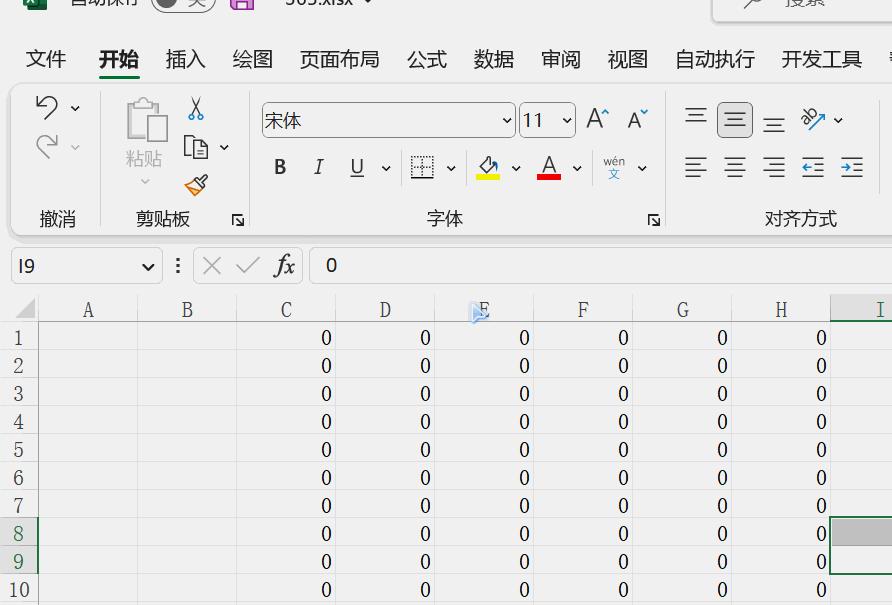
Task: Select the center-align text icon
Action: [x=734, y=167]
